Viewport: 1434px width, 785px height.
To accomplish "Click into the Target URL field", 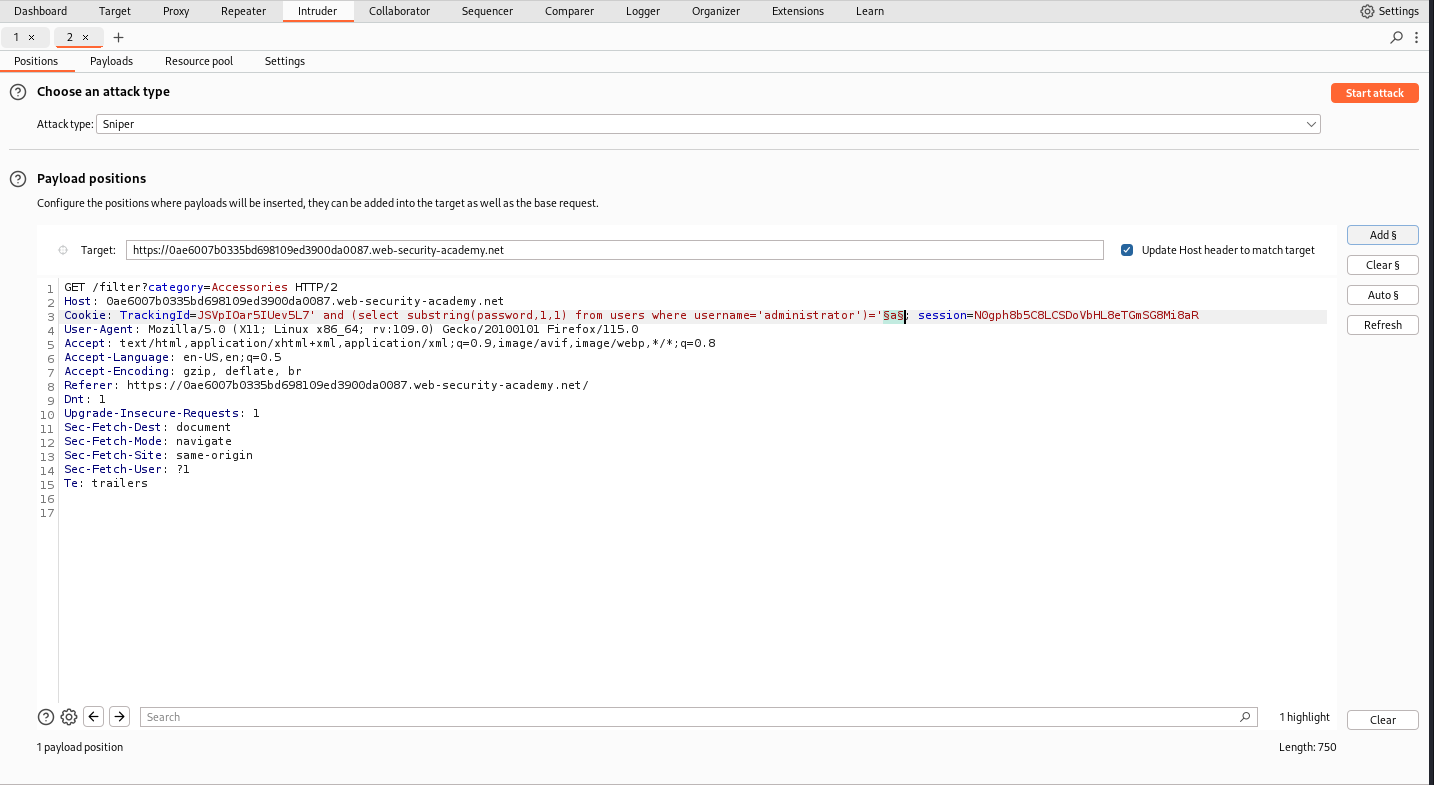I will (615, 250).
